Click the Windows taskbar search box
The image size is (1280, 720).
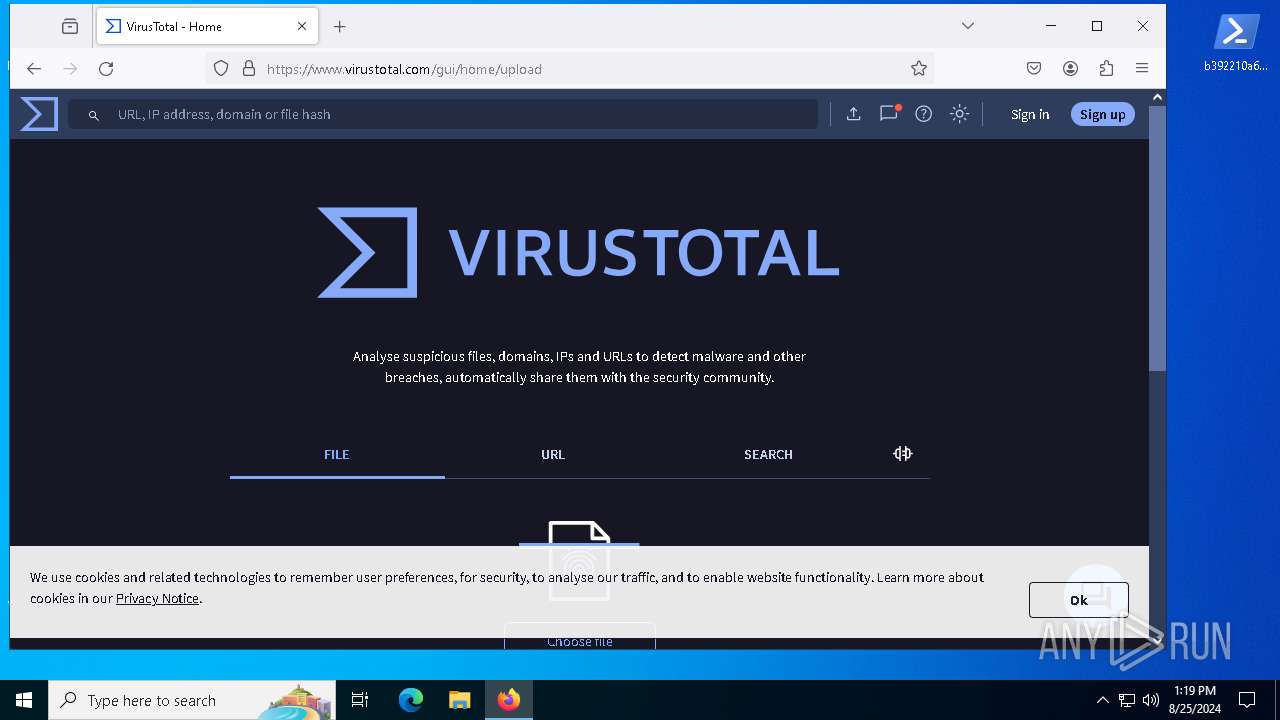[x=192, y=700]
